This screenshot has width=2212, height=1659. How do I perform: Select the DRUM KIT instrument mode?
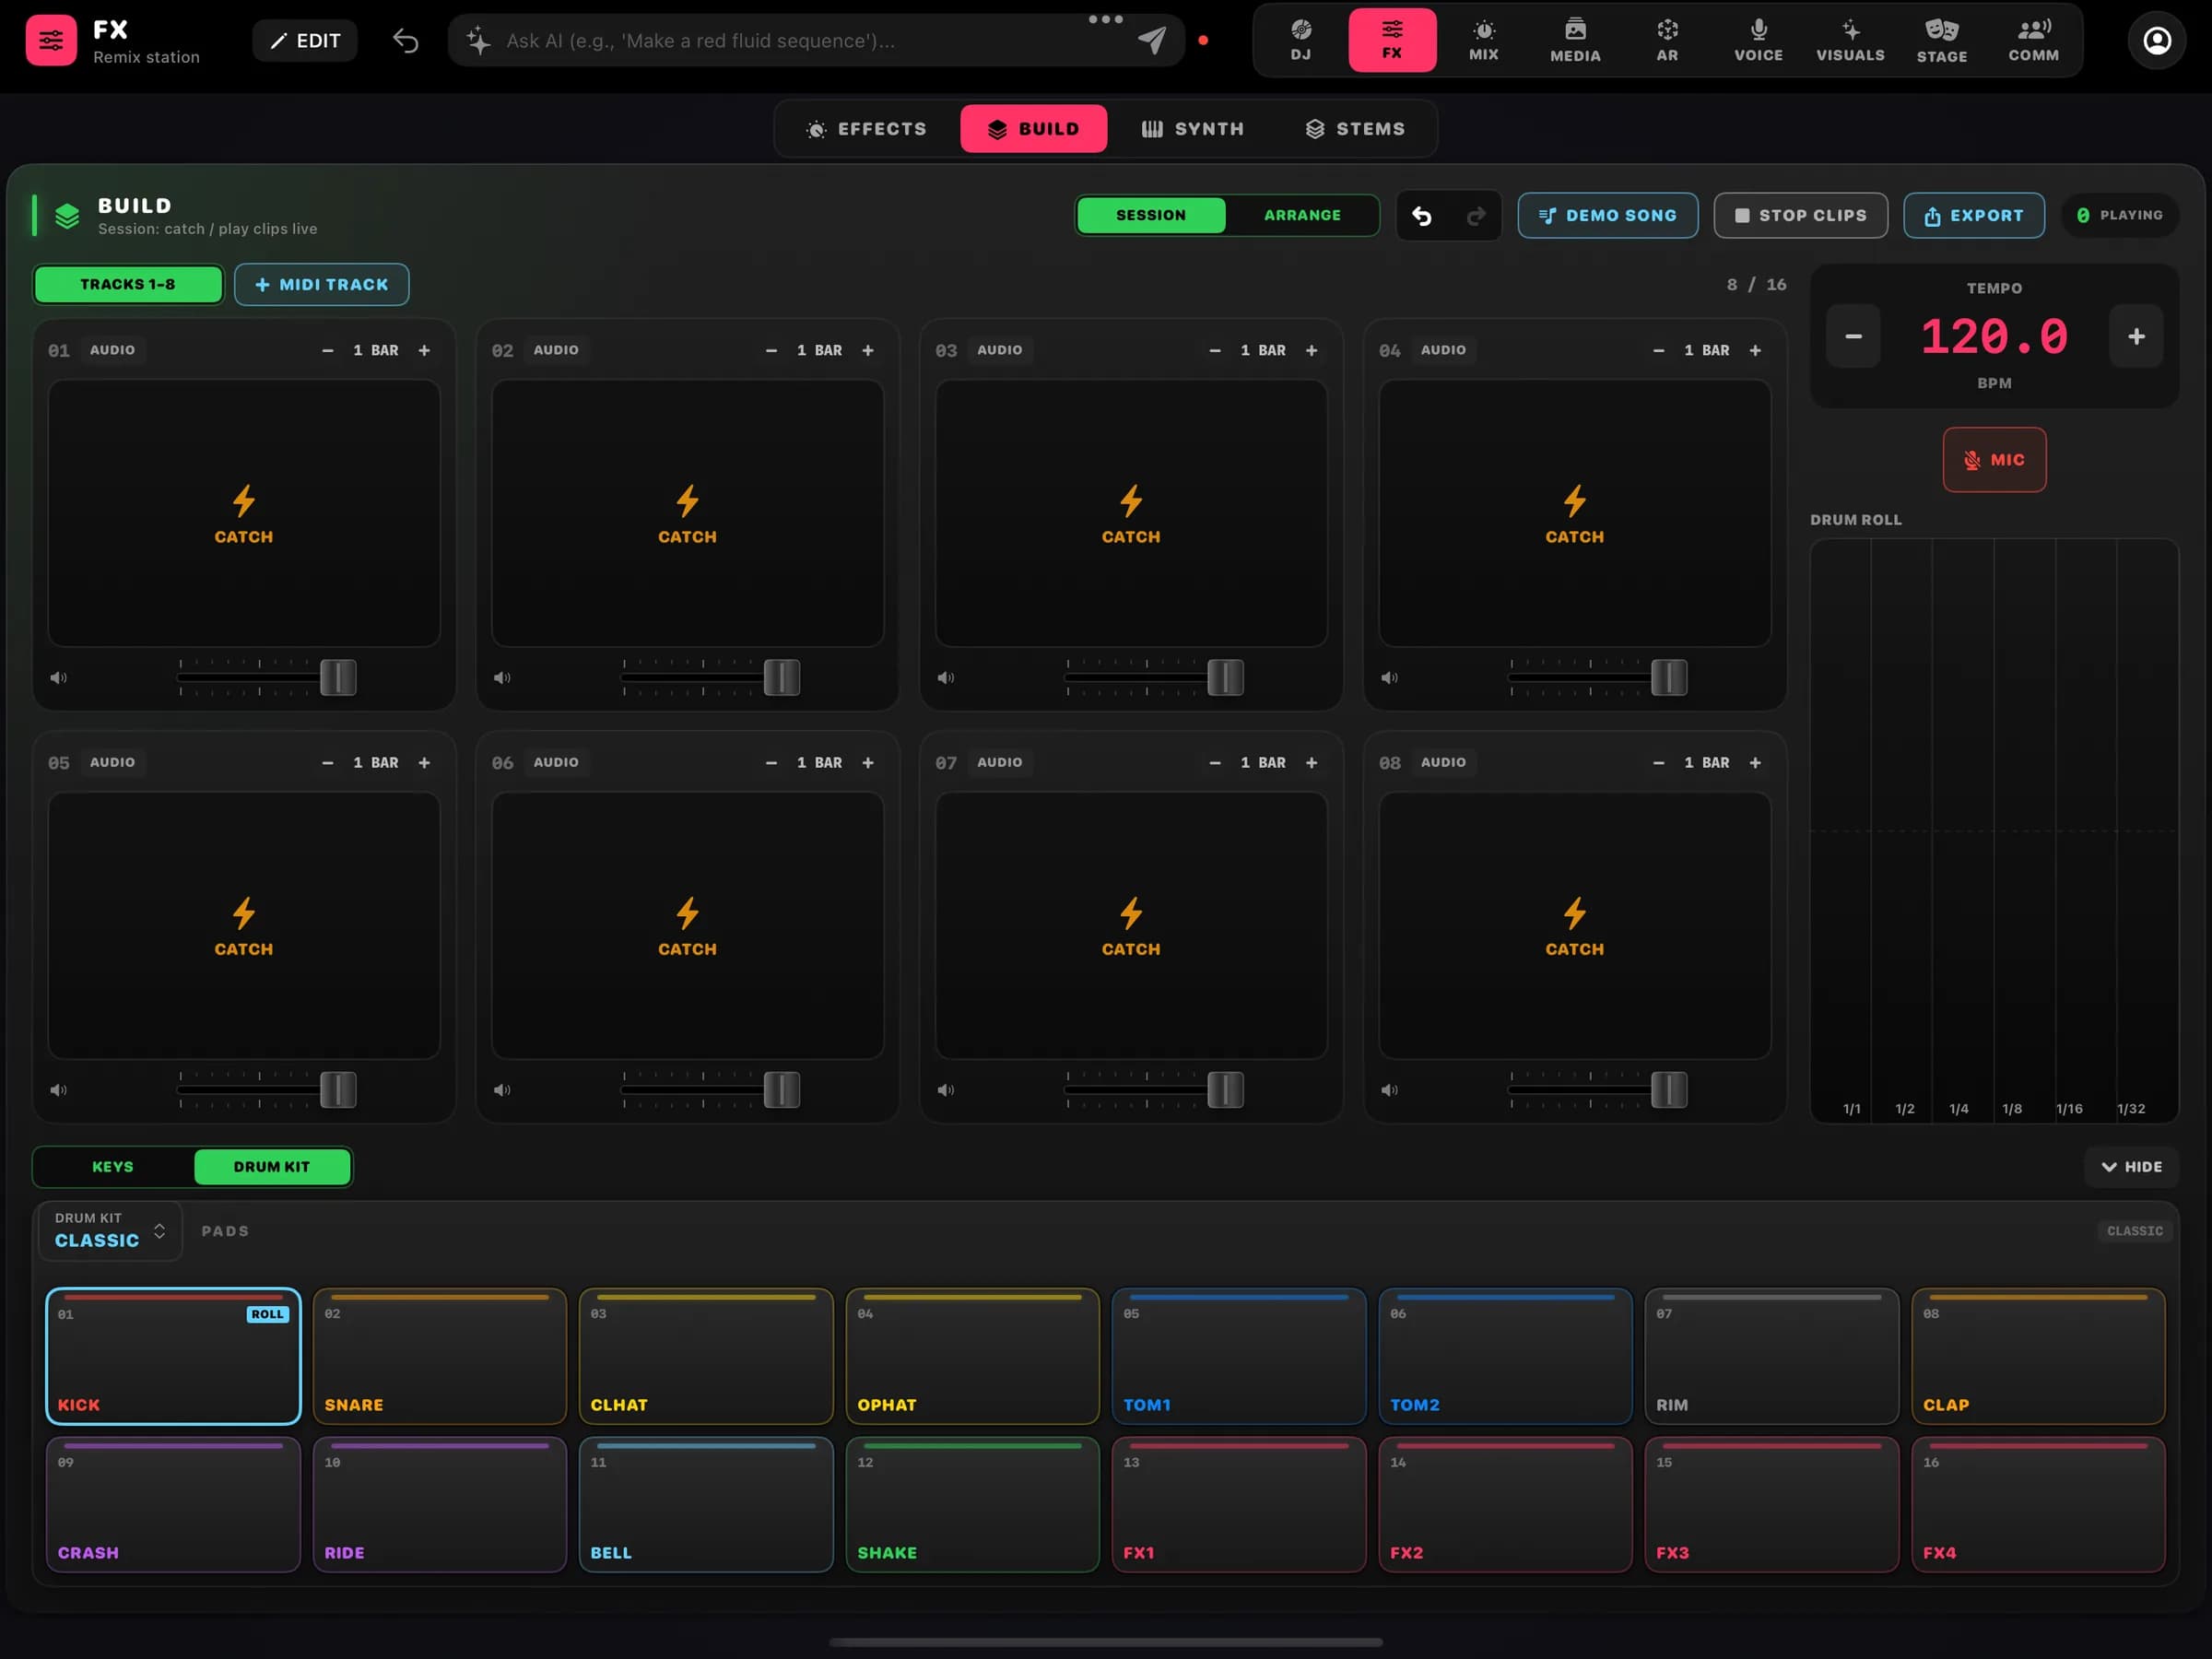272,1167
